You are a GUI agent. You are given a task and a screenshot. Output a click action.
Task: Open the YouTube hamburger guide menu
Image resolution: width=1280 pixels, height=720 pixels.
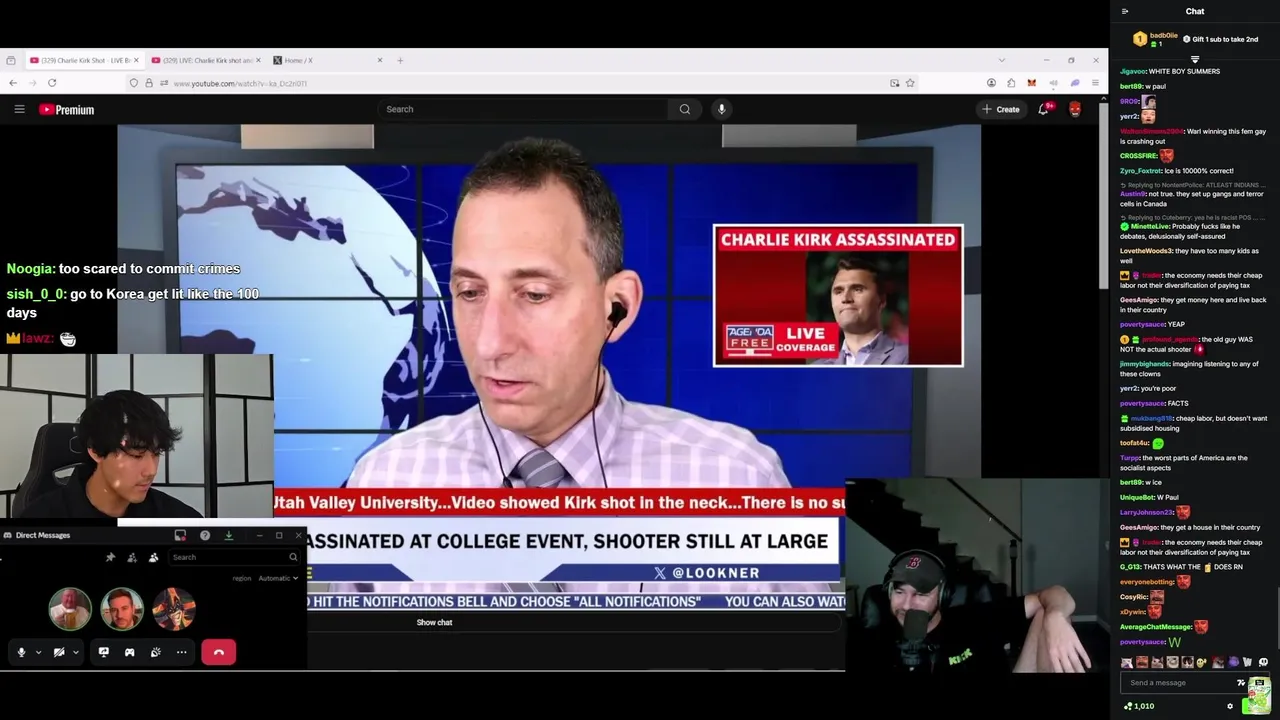[x=19, y=109]
